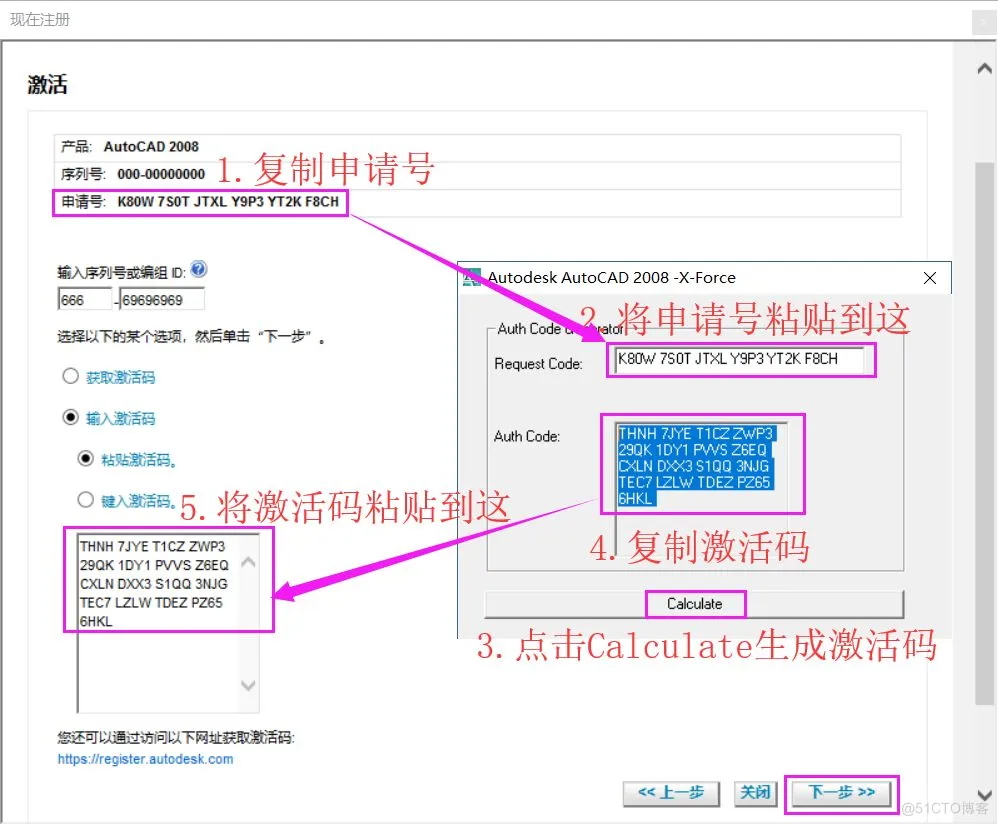Click the Request Code label in X-Force
Image resolution: width=998 pixels, height=825 pixels.
tap(538, 364)
